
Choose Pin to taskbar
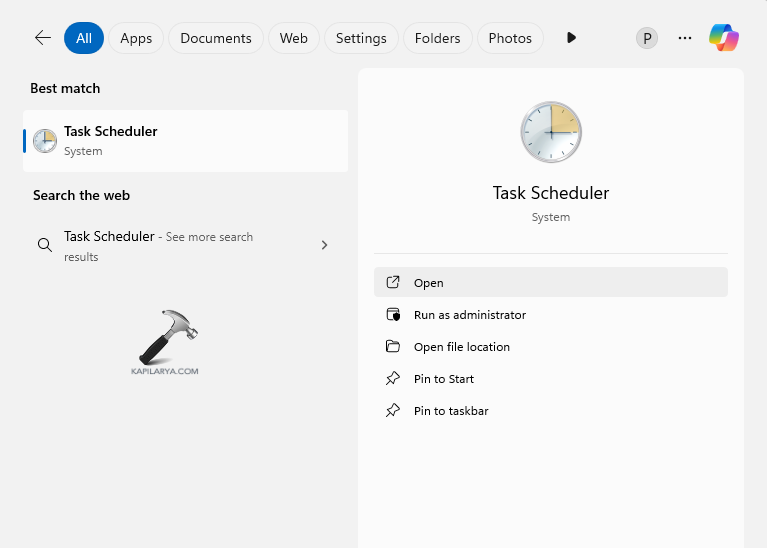click(451, 411)
